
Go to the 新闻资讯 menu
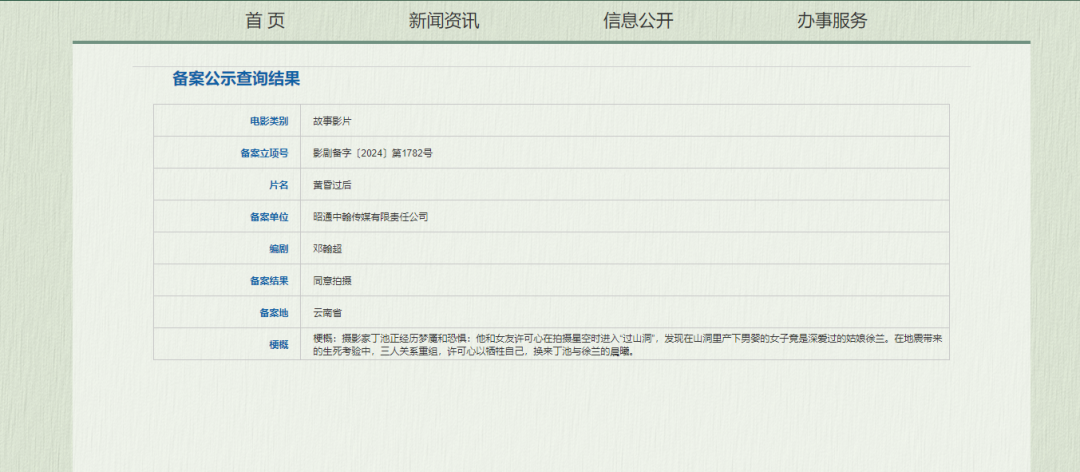[x=444, y=21]
